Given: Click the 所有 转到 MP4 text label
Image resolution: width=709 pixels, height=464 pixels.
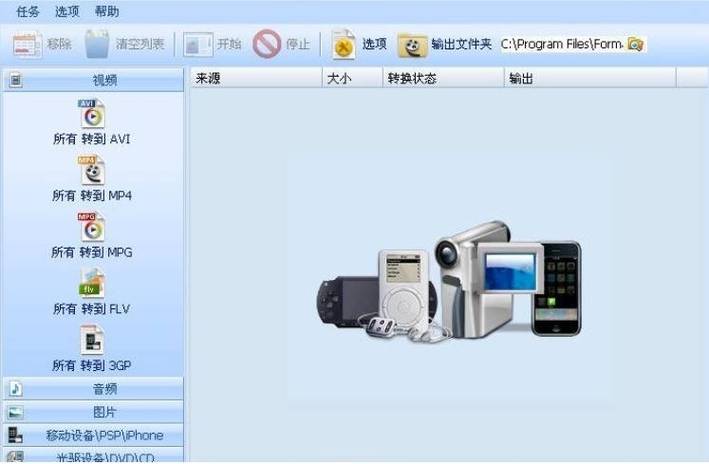Looking at the screenshot, I should 92,196.
